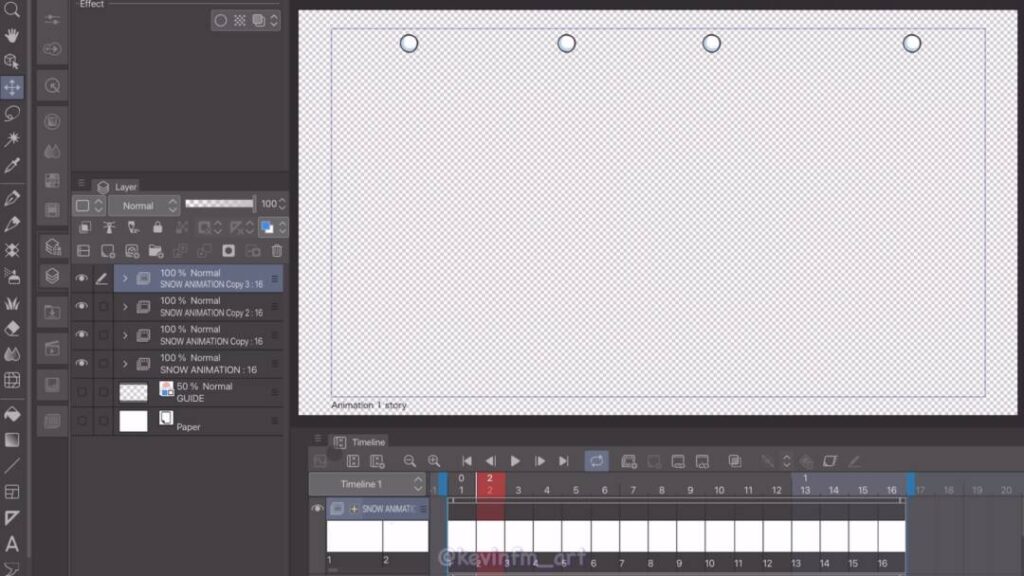Go to the first frame
1024x576 pixels.
click(466, 462)
